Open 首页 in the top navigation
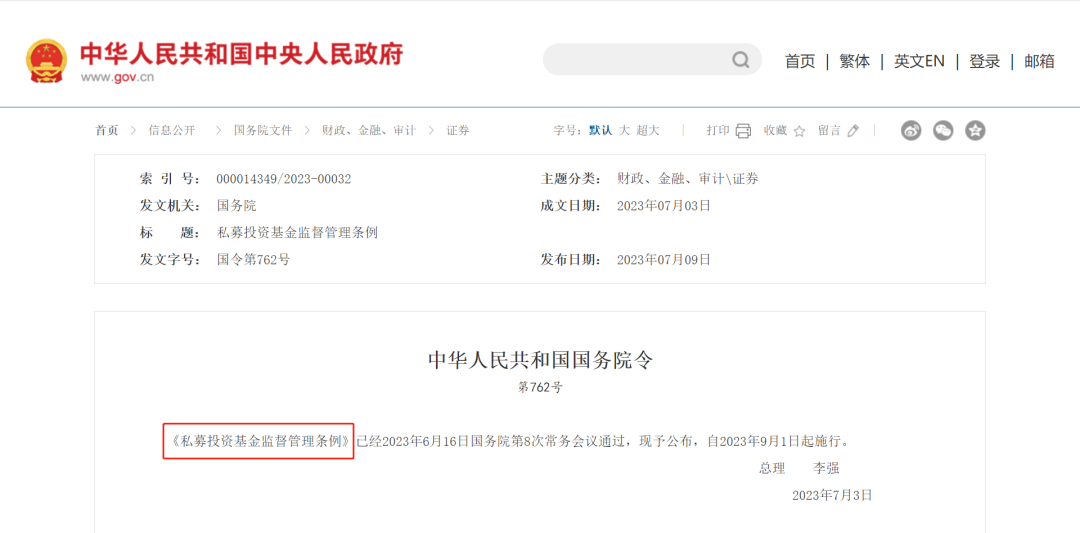This screenshot has width=1080, height=533. 800,61
